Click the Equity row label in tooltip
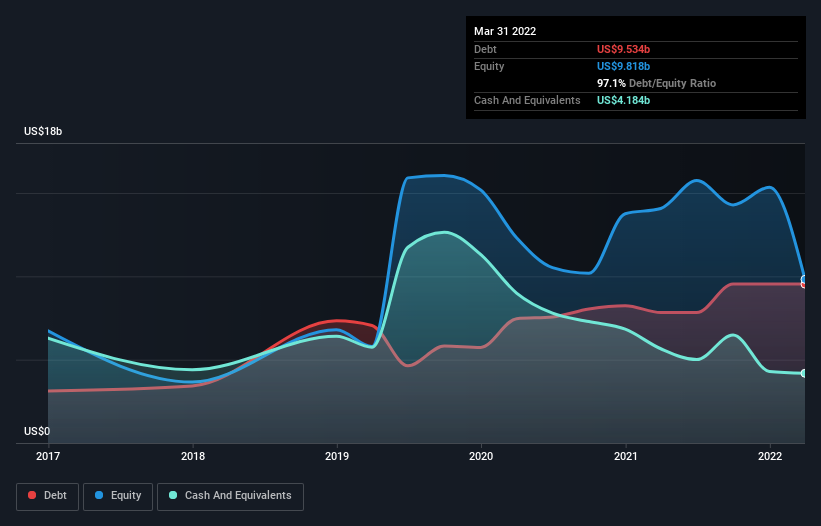Screen dimensions: 821x526 coord(489,66)
